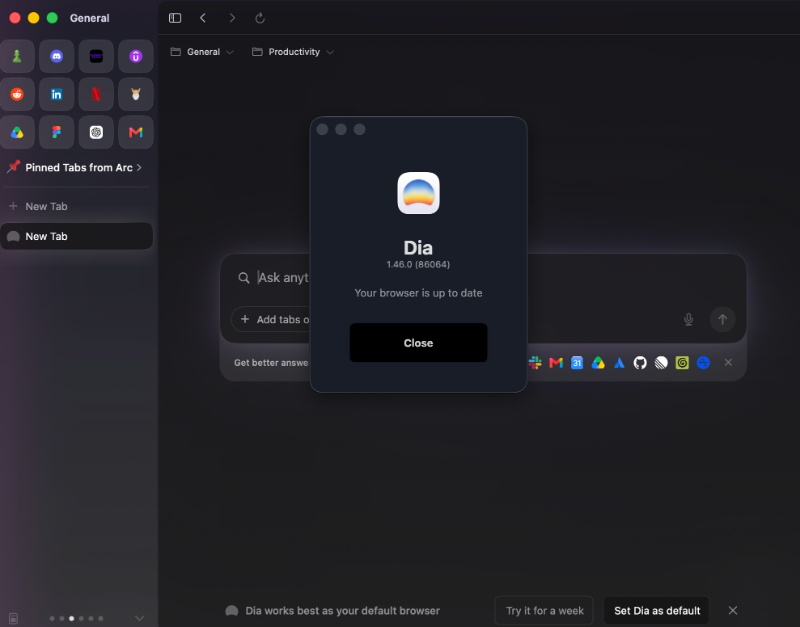Click the GitHub integration icon

[640, 362]
